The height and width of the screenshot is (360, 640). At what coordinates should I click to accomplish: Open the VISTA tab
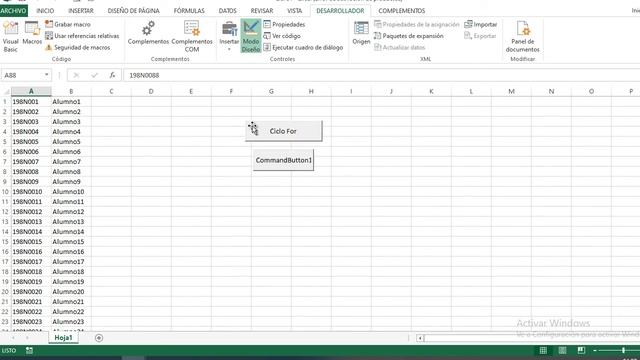tap(294, 11)
